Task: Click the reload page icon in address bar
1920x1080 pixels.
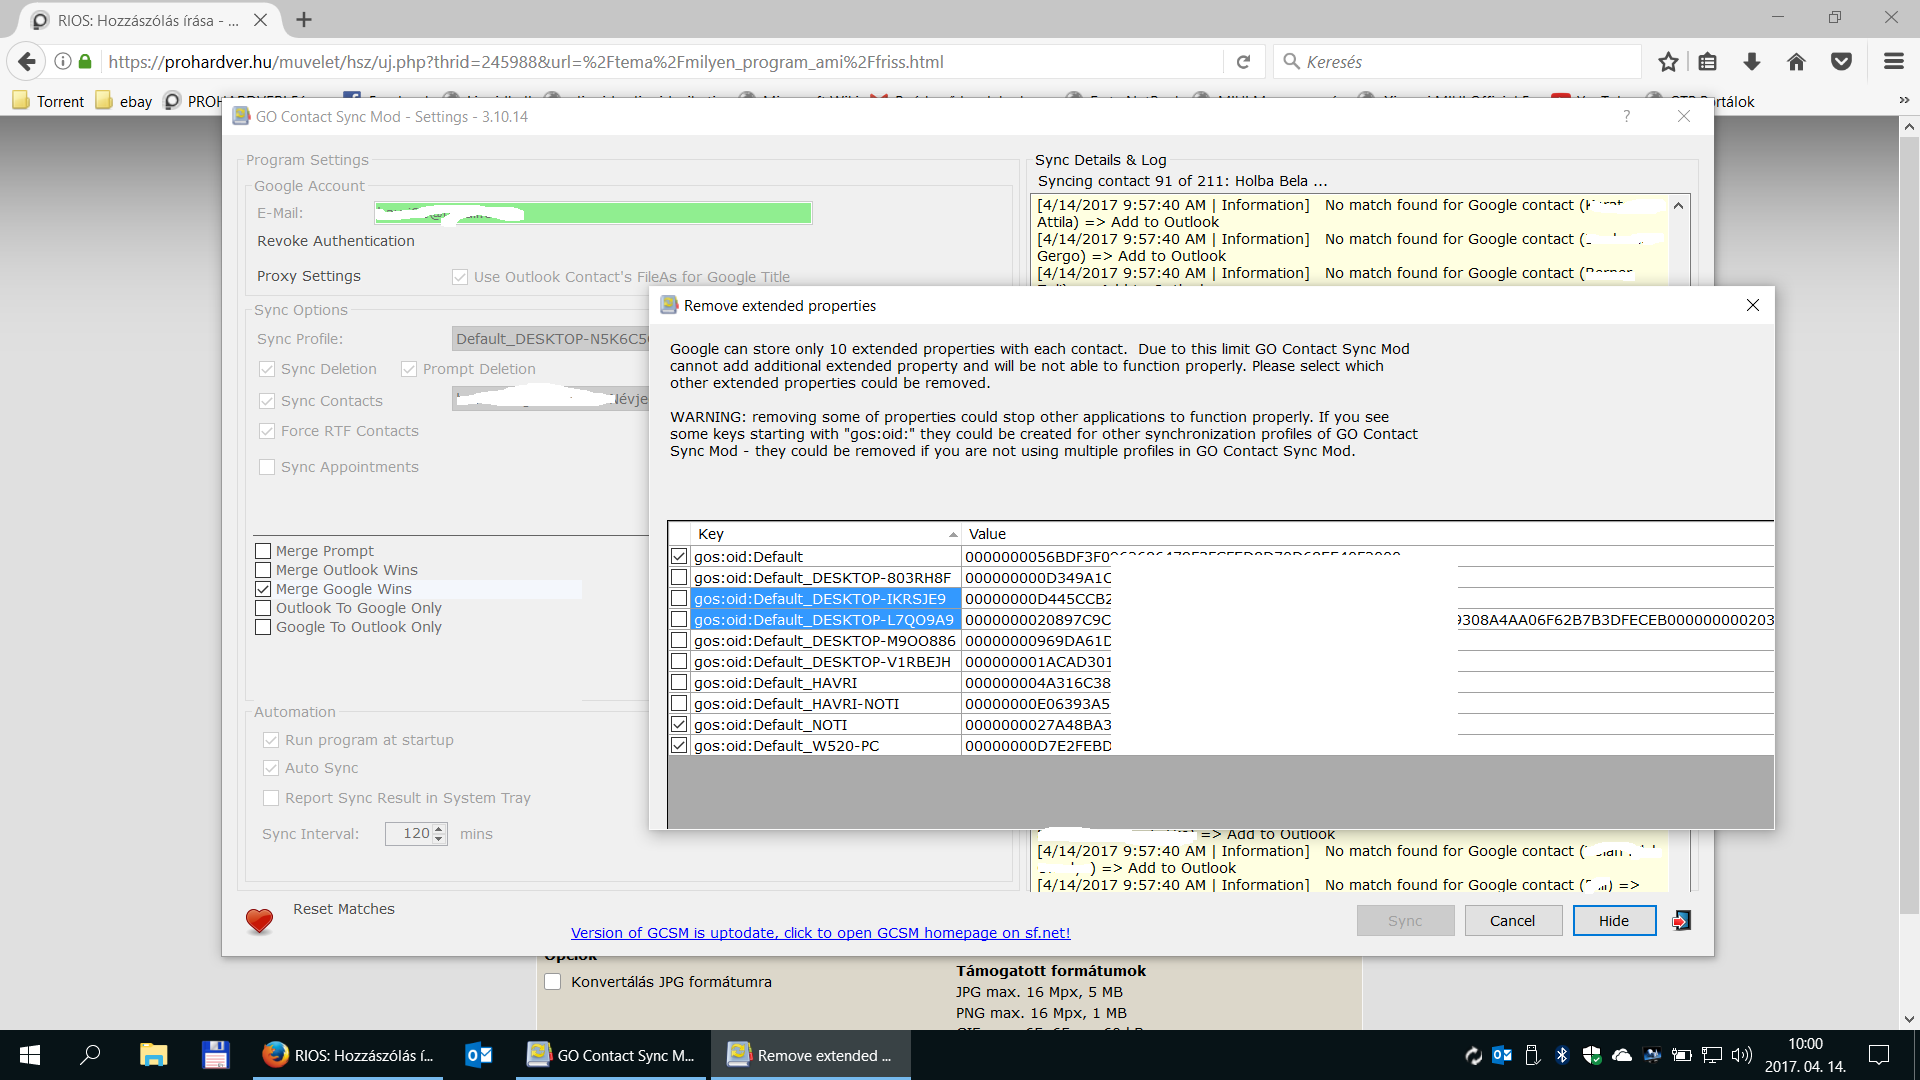Action: pos(1243,62)
